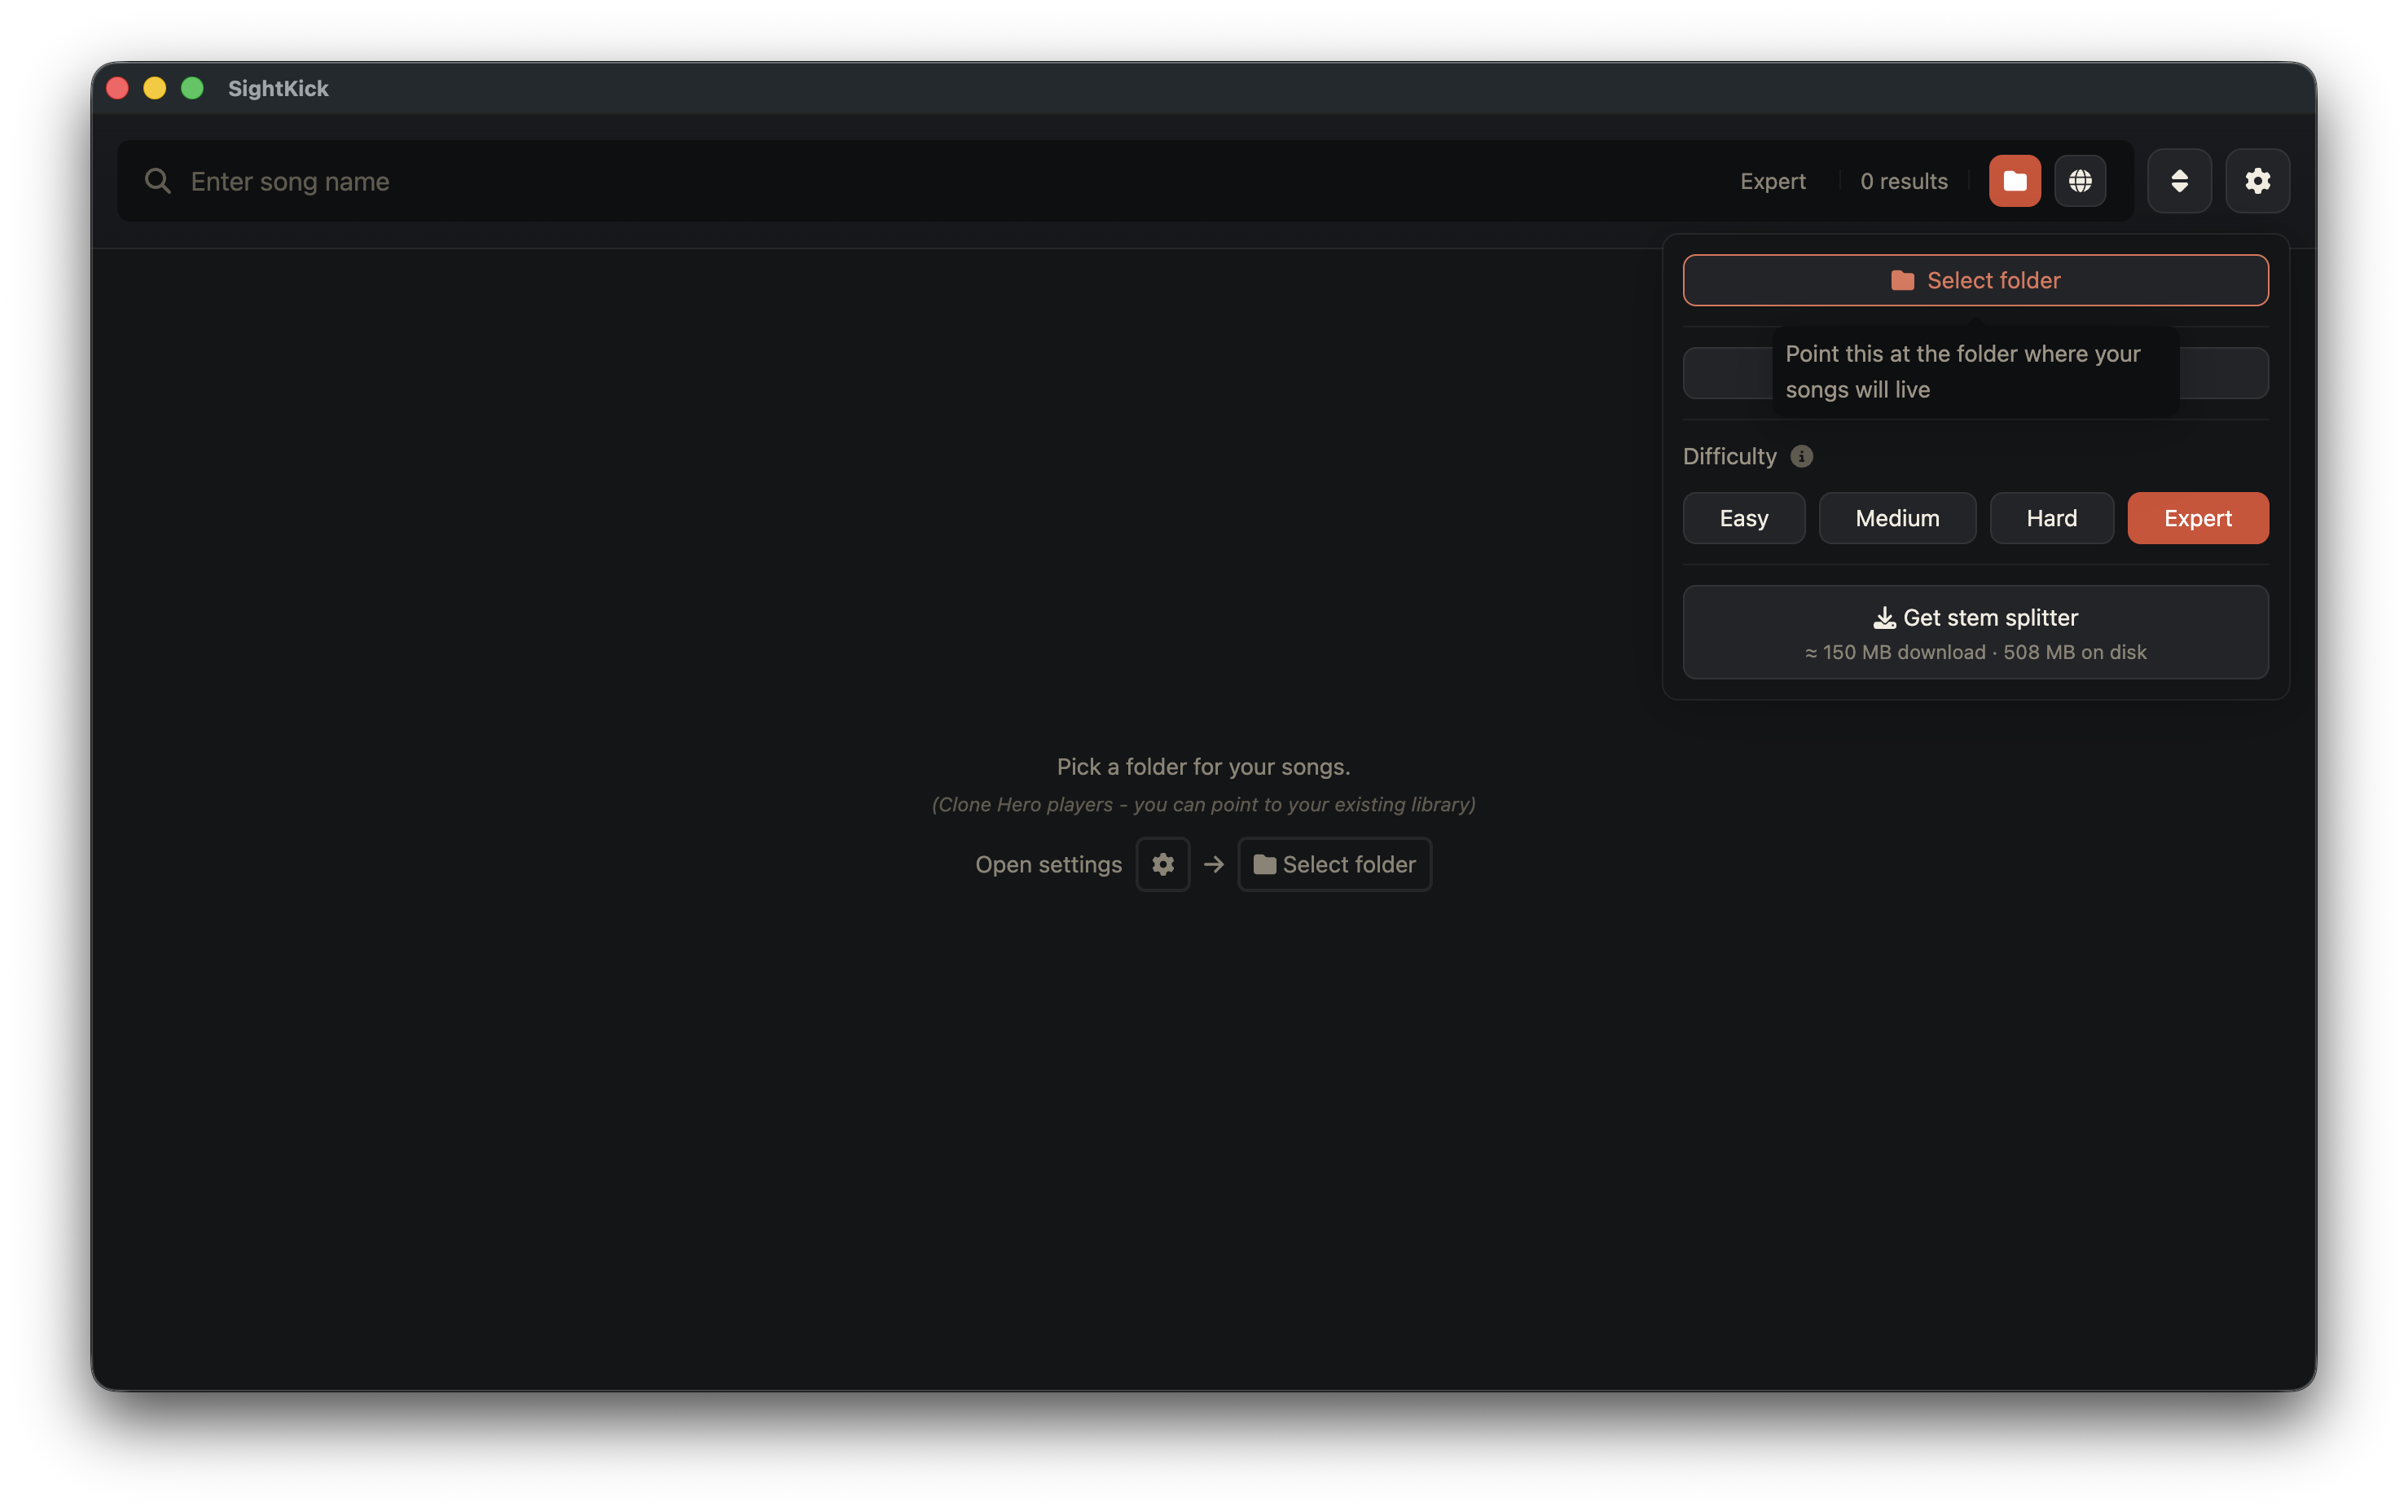Click the search magnifier icon
This screenshot has height=1512, width=2408.
pos(157,181)
